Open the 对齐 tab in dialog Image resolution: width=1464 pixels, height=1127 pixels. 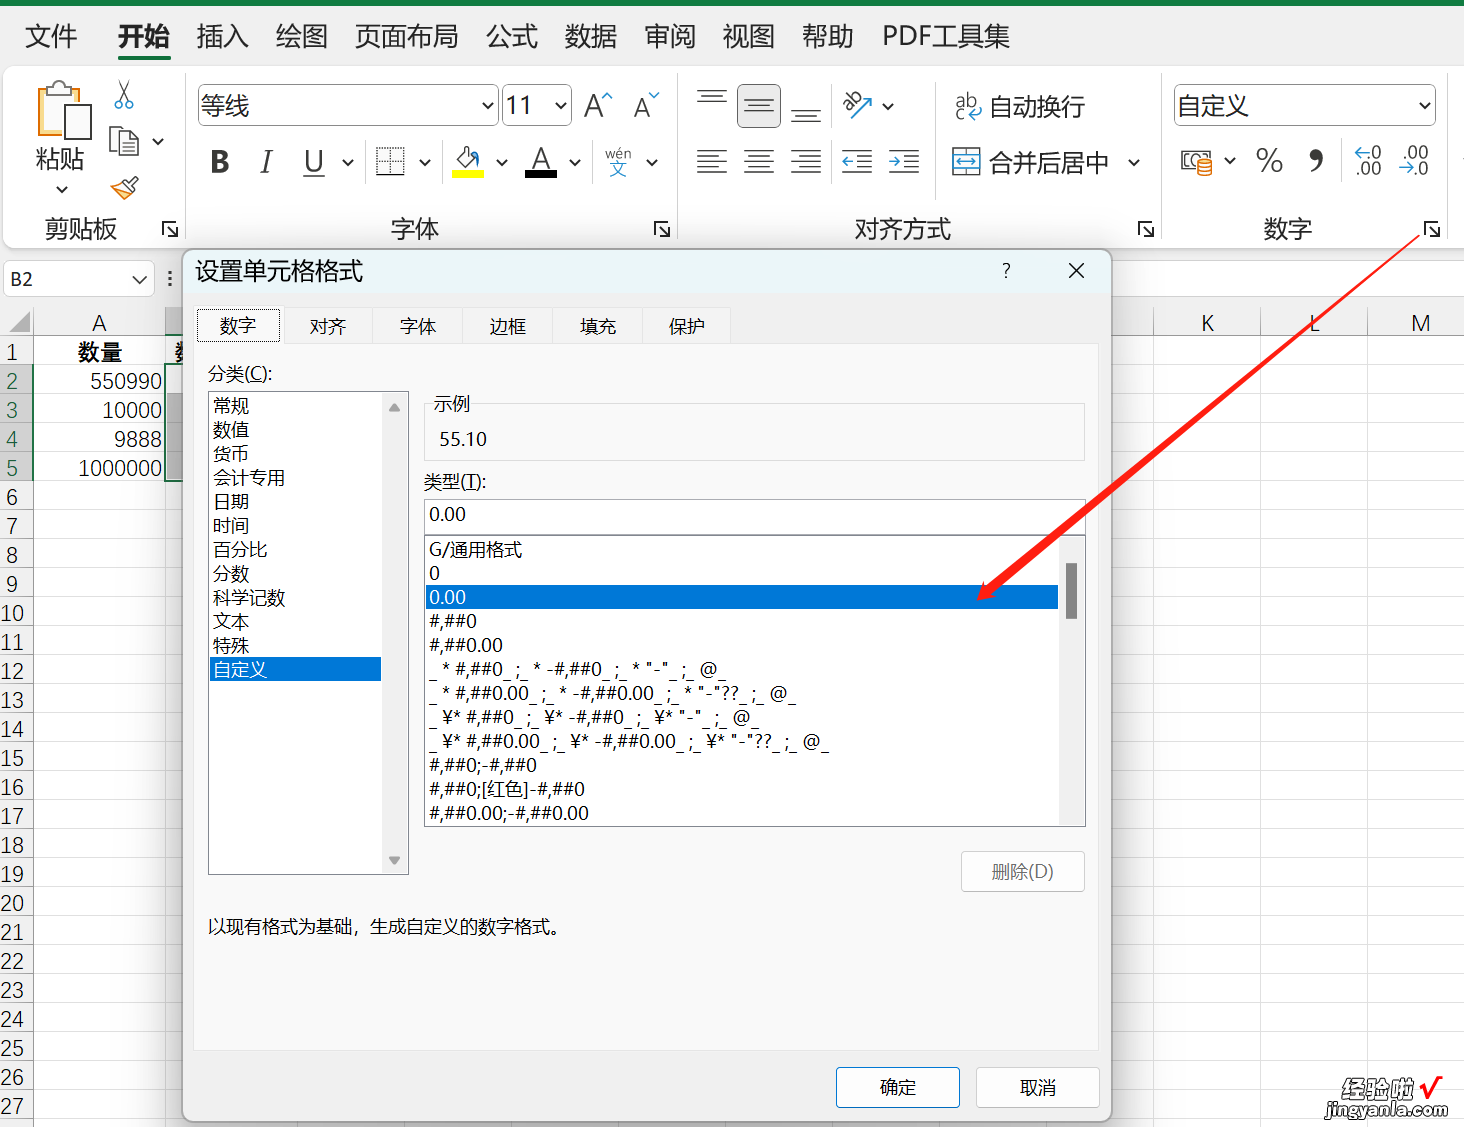(328, 326)
